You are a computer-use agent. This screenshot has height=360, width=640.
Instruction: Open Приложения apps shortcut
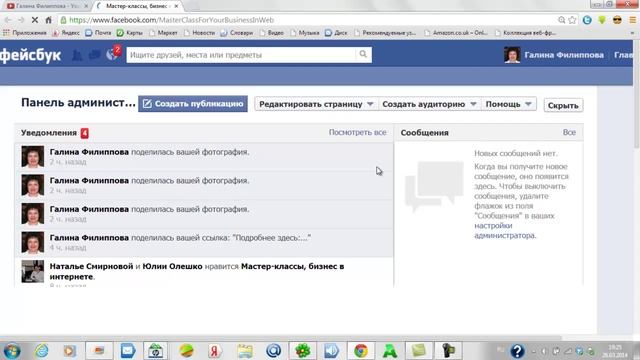click(x=25, y=33)
